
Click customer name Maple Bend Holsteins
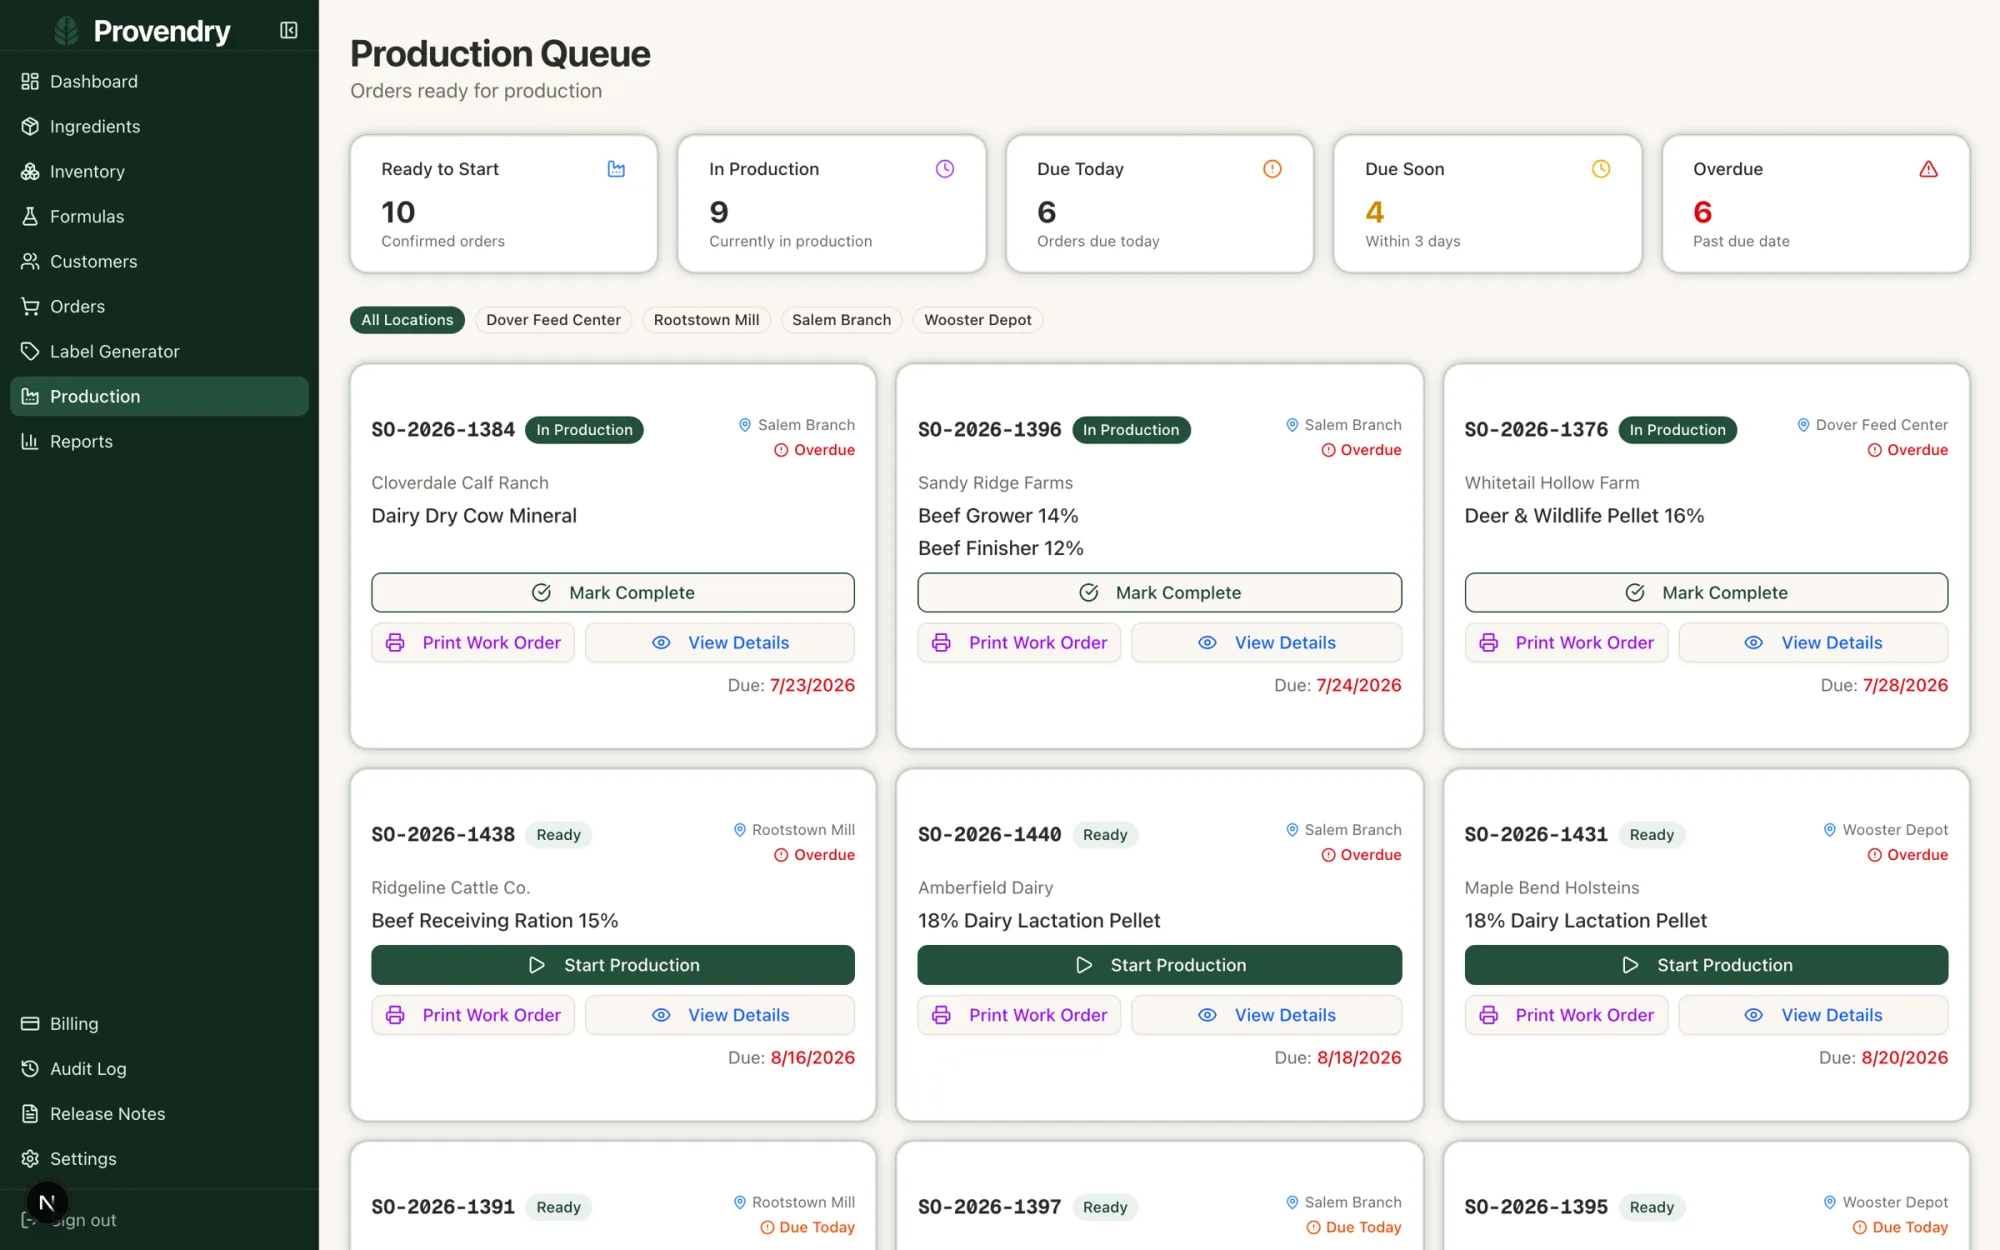(x=1552, y=888)
